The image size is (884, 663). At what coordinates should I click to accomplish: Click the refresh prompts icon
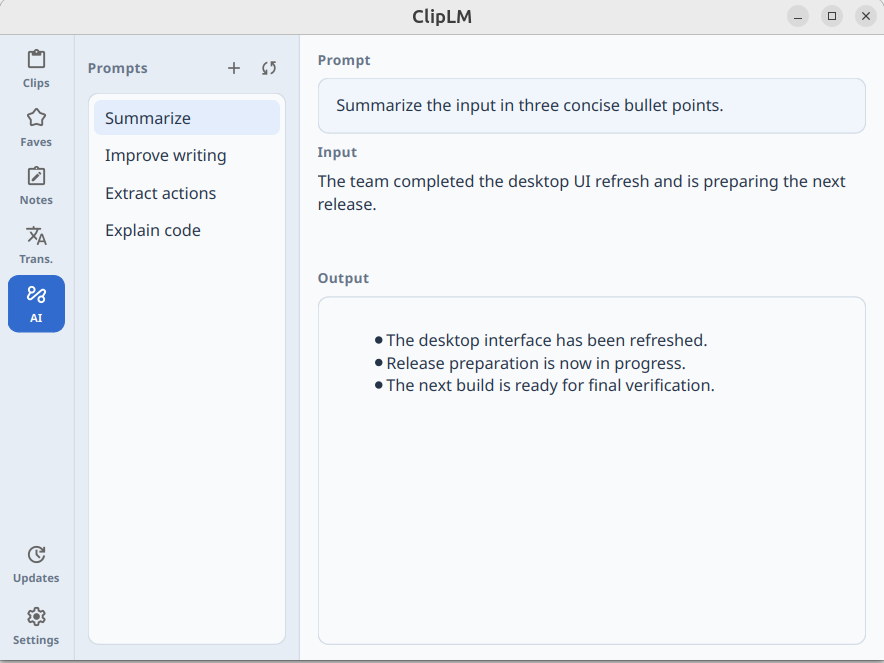click(269, 68)
